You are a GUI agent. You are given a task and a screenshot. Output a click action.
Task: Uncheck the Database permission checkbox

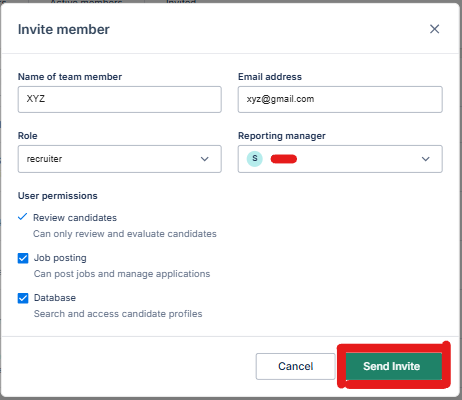[x=23, y=298]
